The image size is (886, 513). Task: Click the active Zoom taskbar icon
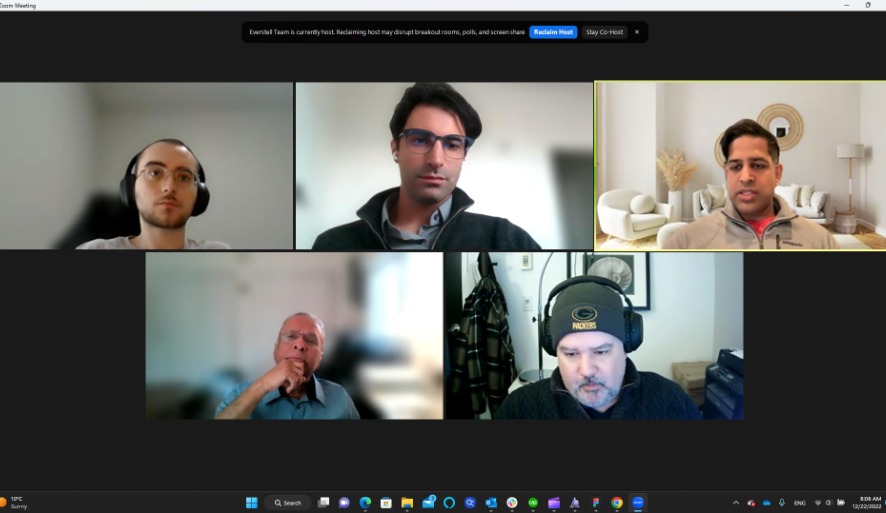coord(637,502)
